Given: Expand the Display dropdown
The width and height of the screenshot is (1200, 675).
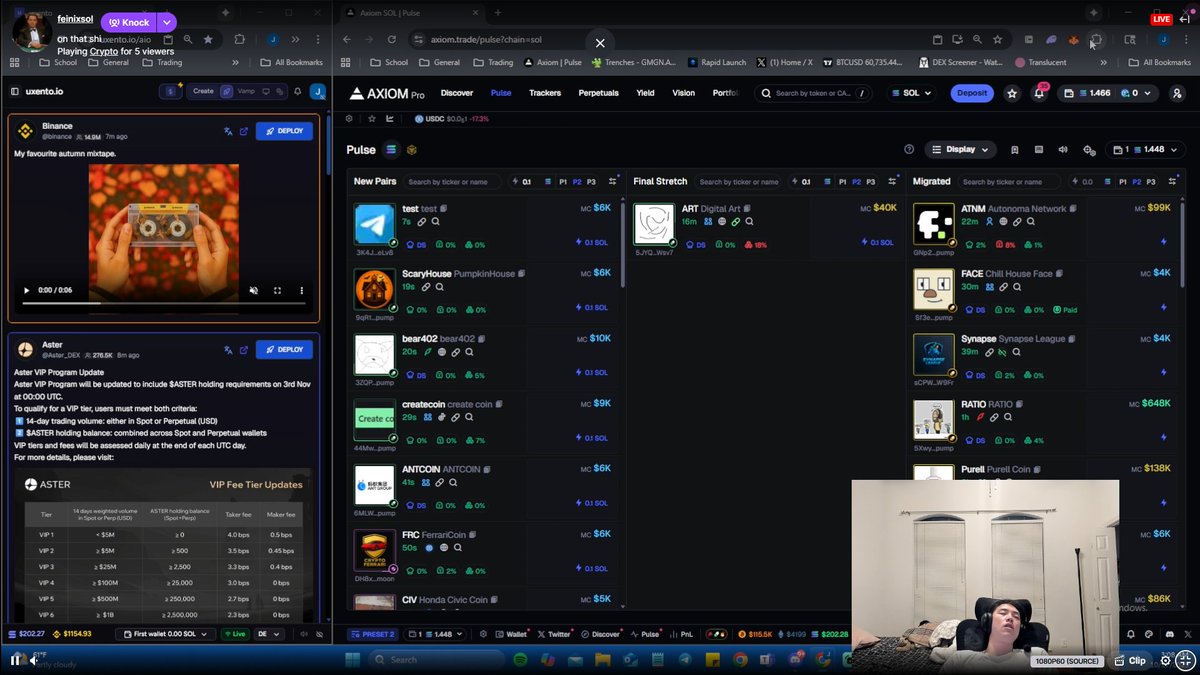Looking at the screenshot, I should point(959,150).
